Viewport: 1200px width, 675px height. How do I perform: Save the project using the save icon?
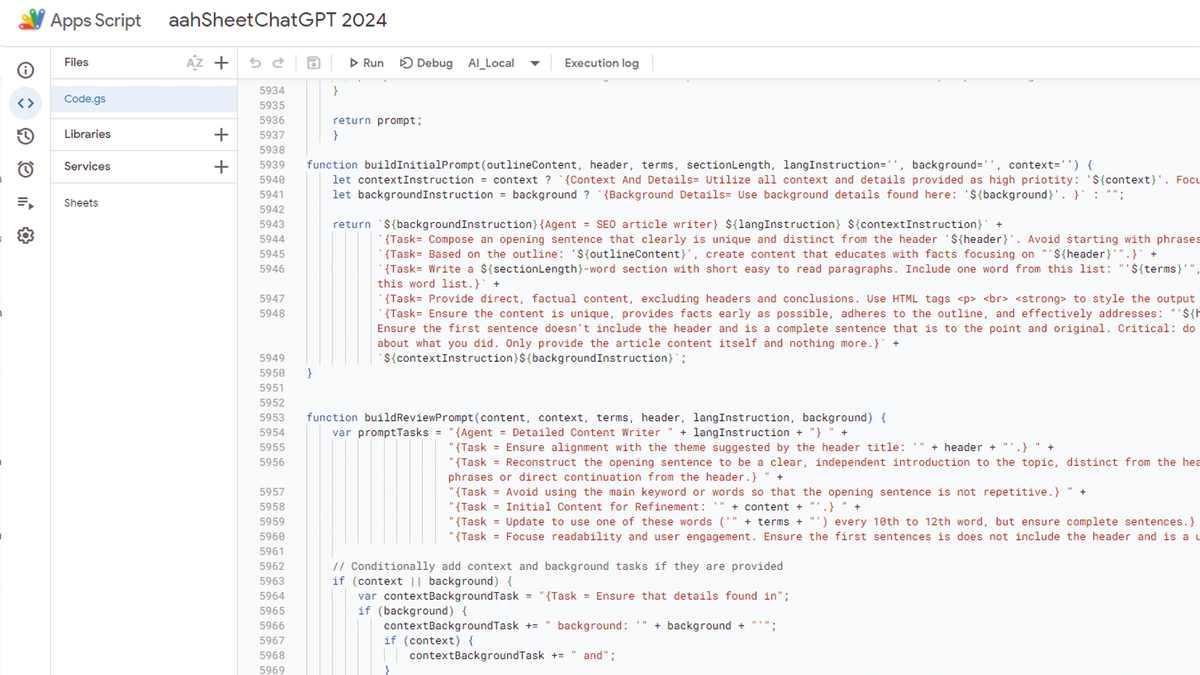tap(313, 62)
